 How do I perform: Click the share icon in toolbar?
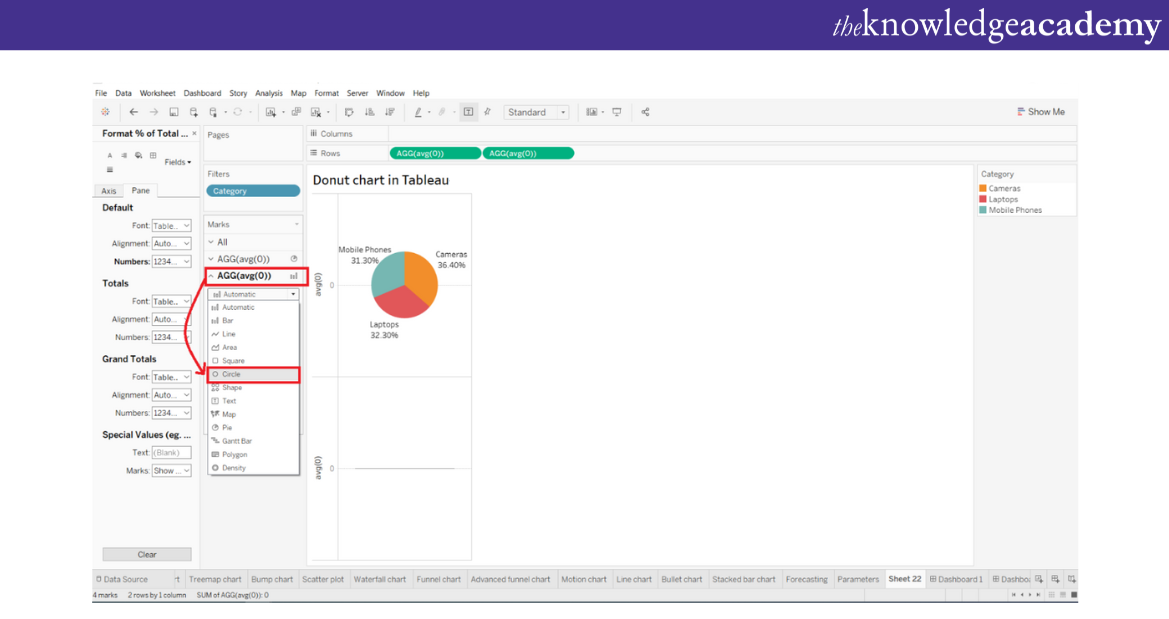pyautogui.click(x=645, y=112)
